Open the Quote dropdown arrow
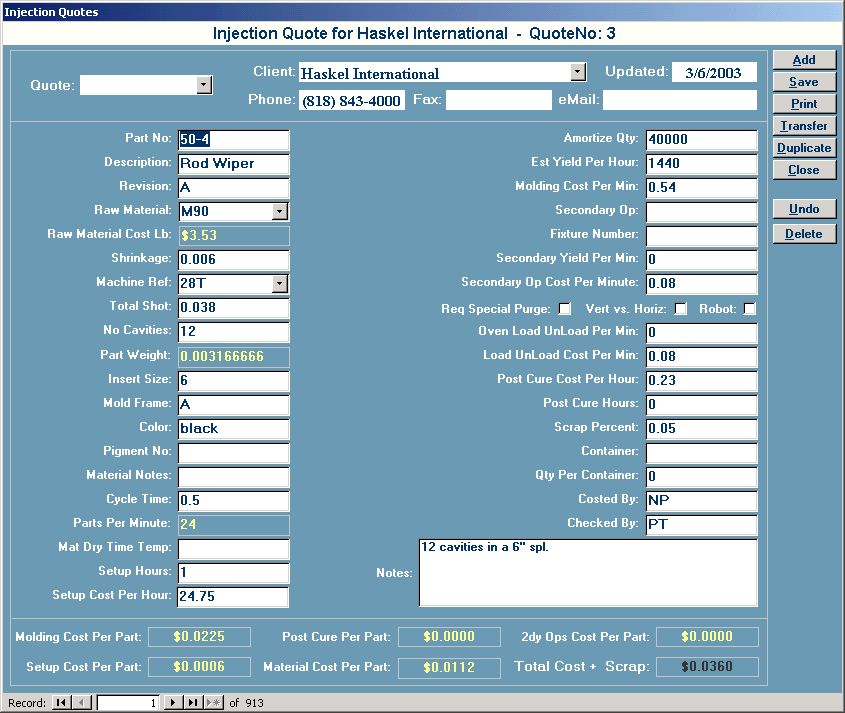Image resolution: width=845 pixels, height=713 pixels. (204, 85)
